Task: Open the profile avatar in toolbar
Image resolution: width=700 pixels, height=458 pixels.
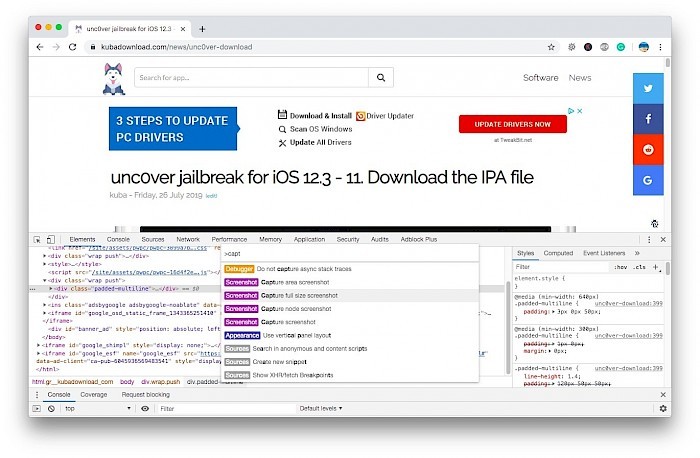Action: coord(644,47)
